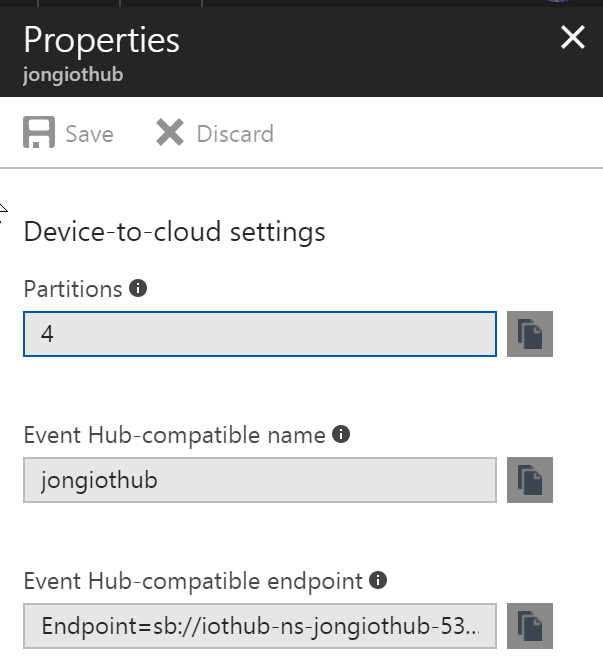Copy the Event Hub-compatible name
The height and width of the screenshot is (660, 603).
(530, 480)
